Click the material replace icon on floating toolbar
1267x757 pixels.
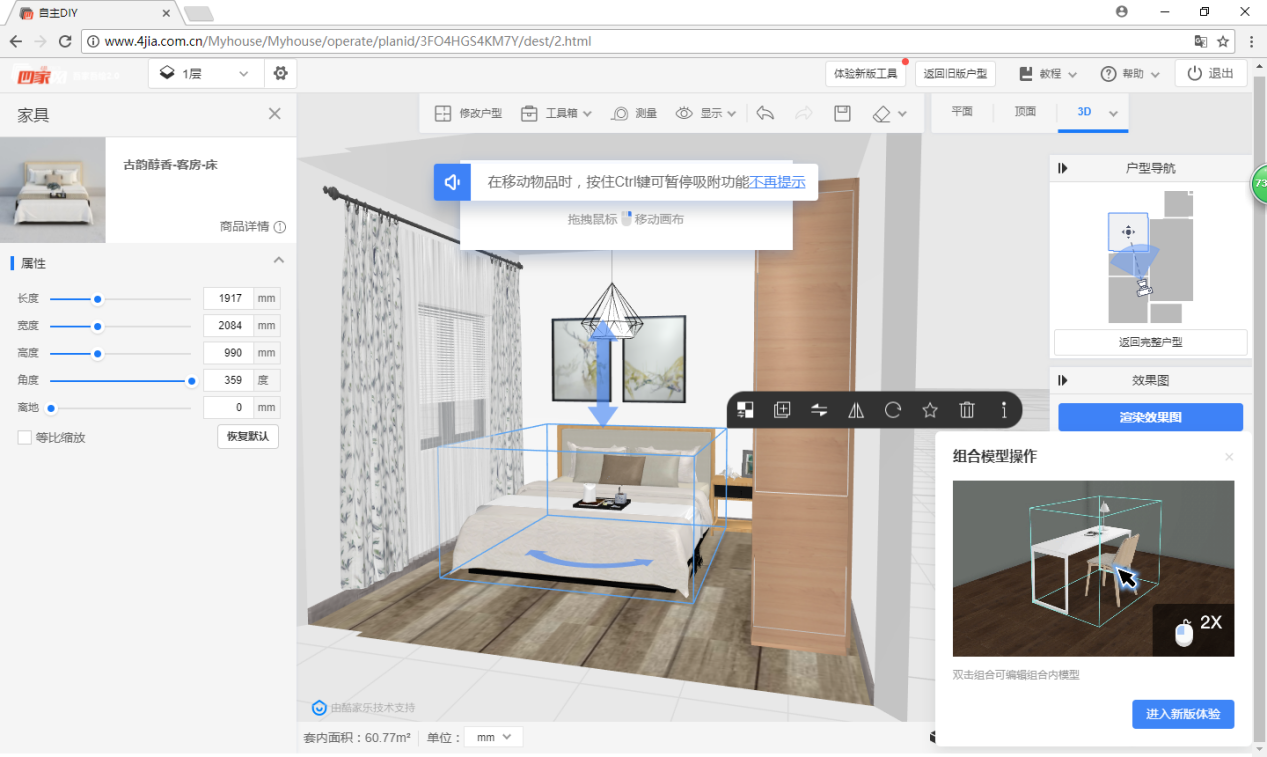pos(745,409)
